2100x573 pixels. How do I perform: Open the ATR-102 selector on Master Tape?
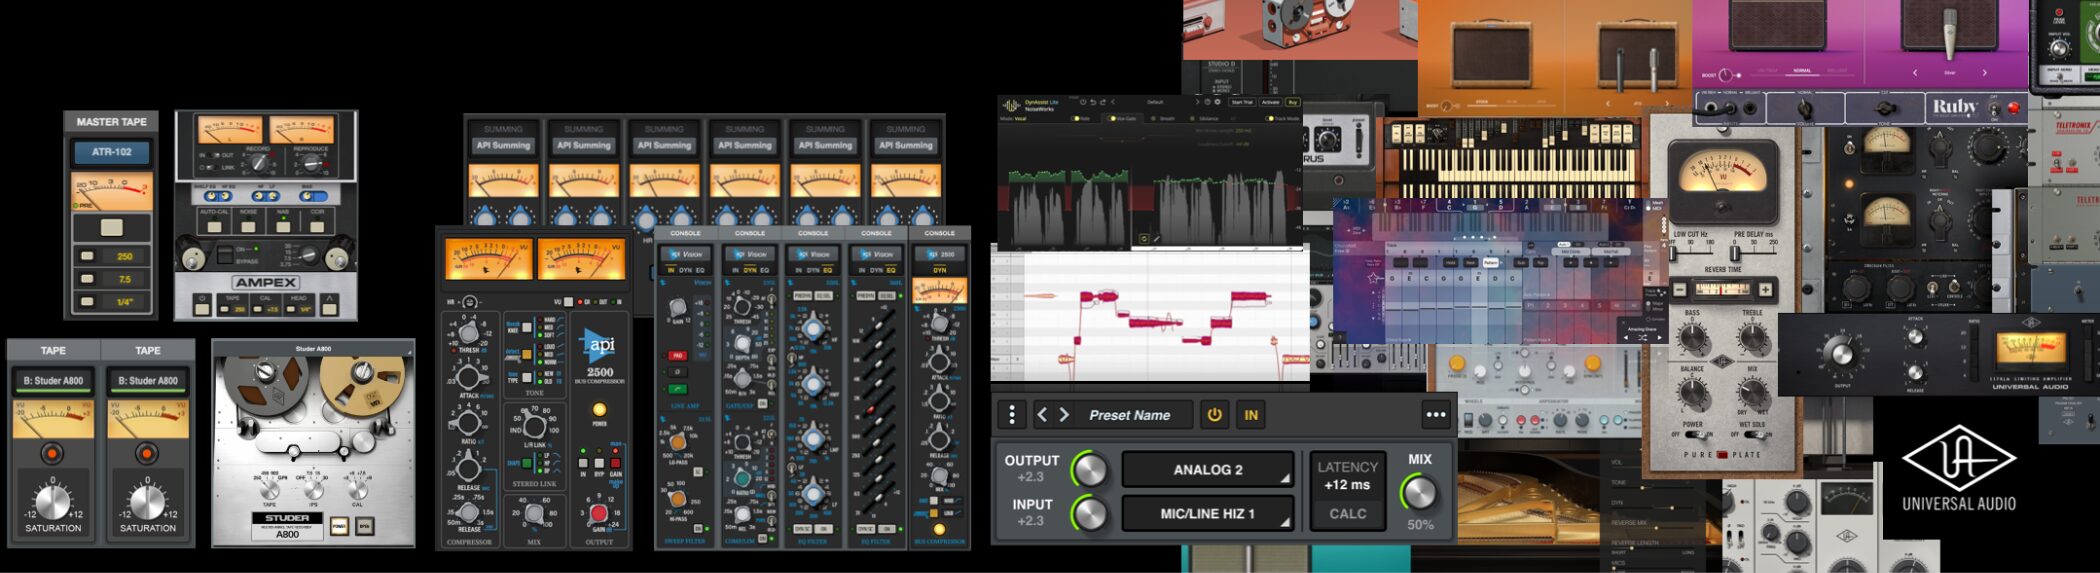(x=112, y=153)
